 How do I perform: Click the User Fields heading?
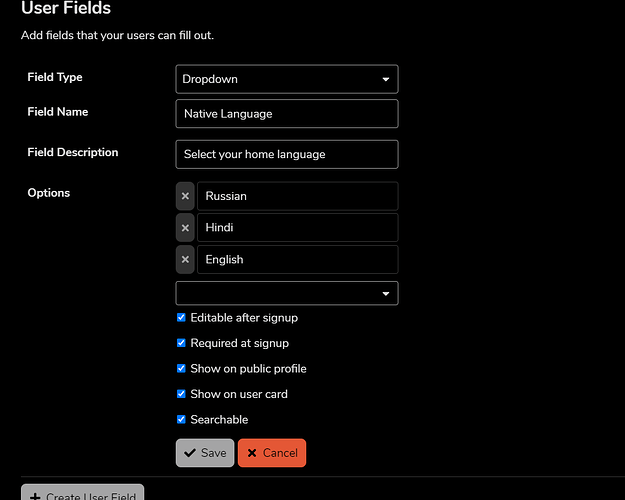click(66, 8)
